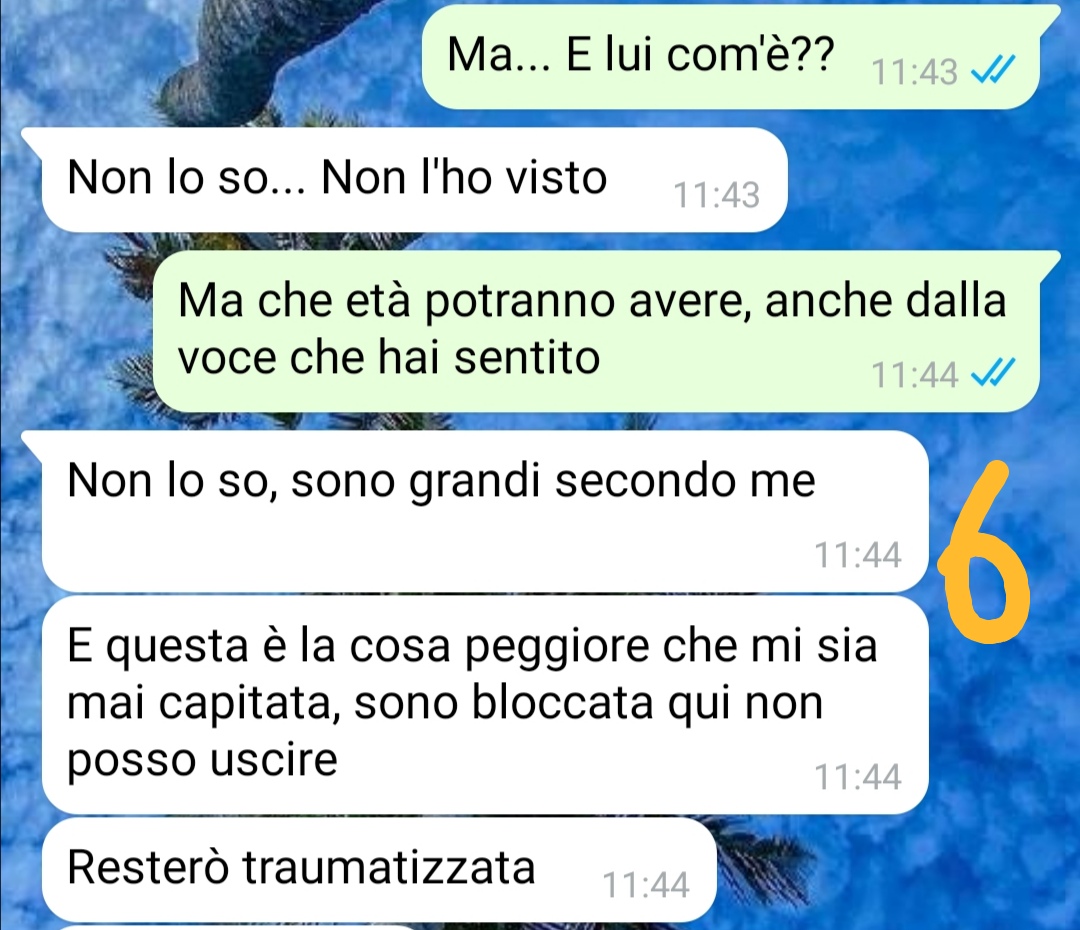Screen dimensions: 1080x930
Task: Tap the reply "Non lo so, sono grandi secondo me"
Action: click(x=485, y=511)
